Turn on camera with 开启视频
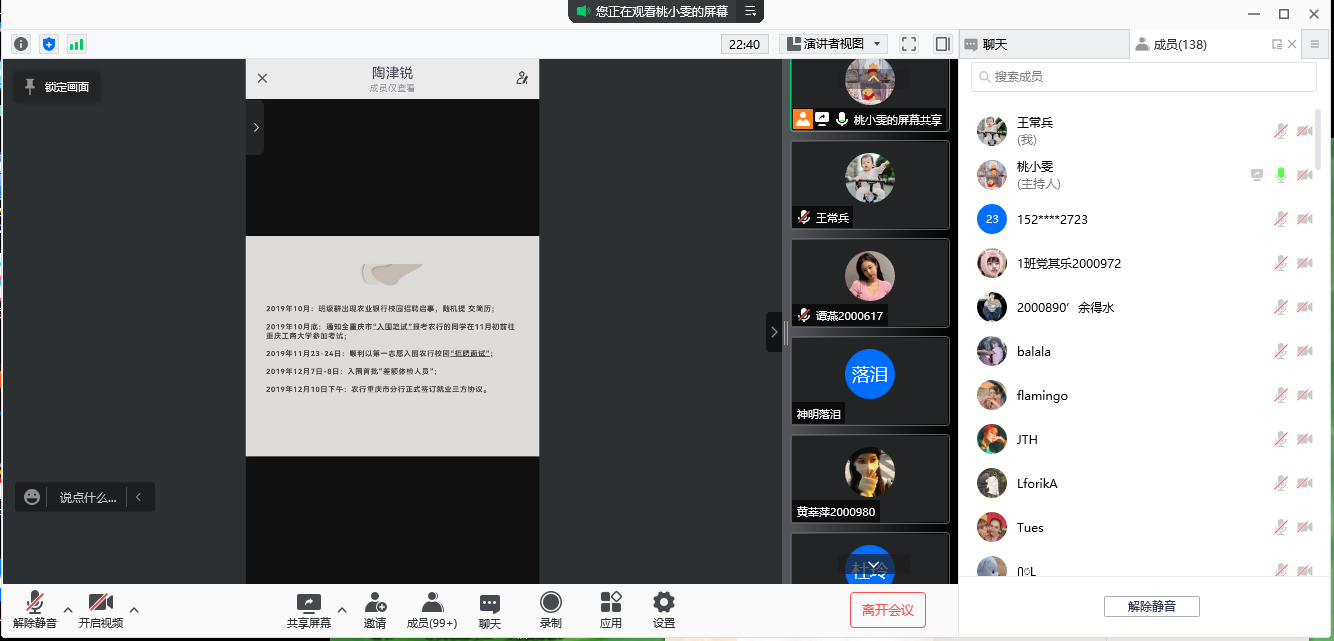 tap(100, 609)
